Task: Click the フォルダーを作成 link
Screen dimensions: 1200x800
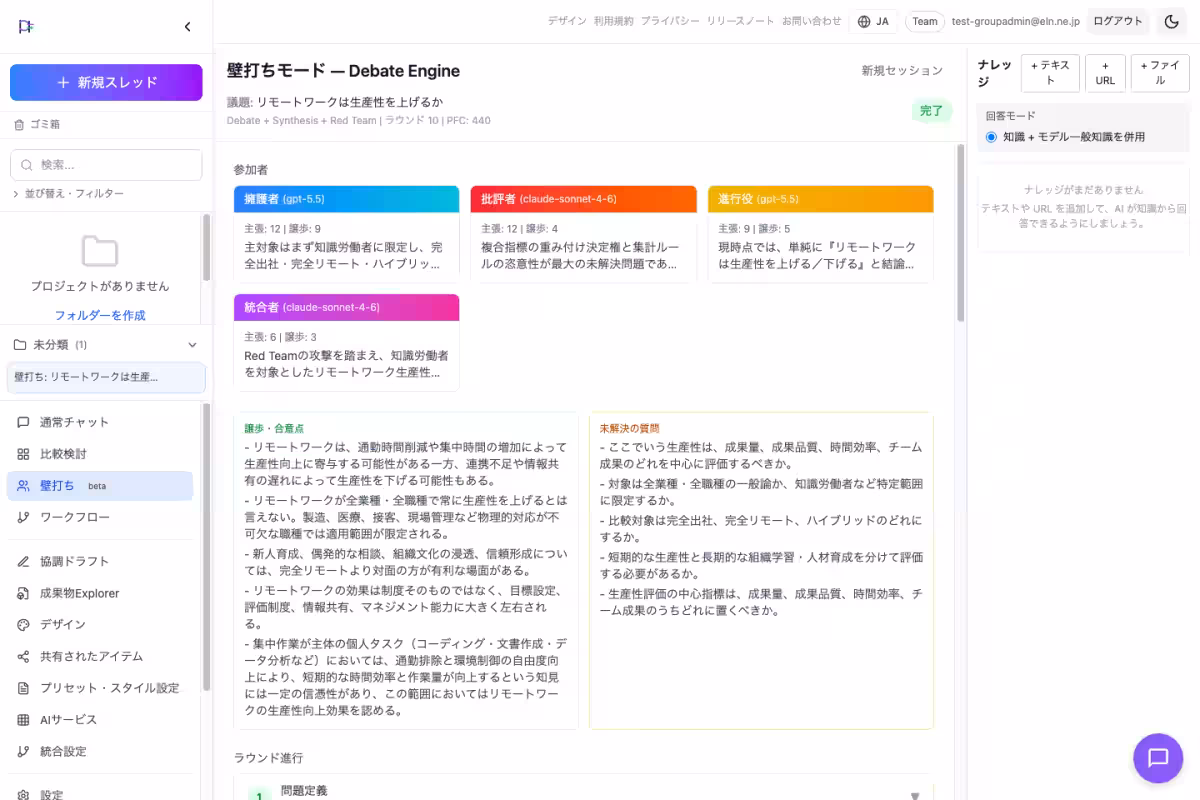Action: pos(100,315)
